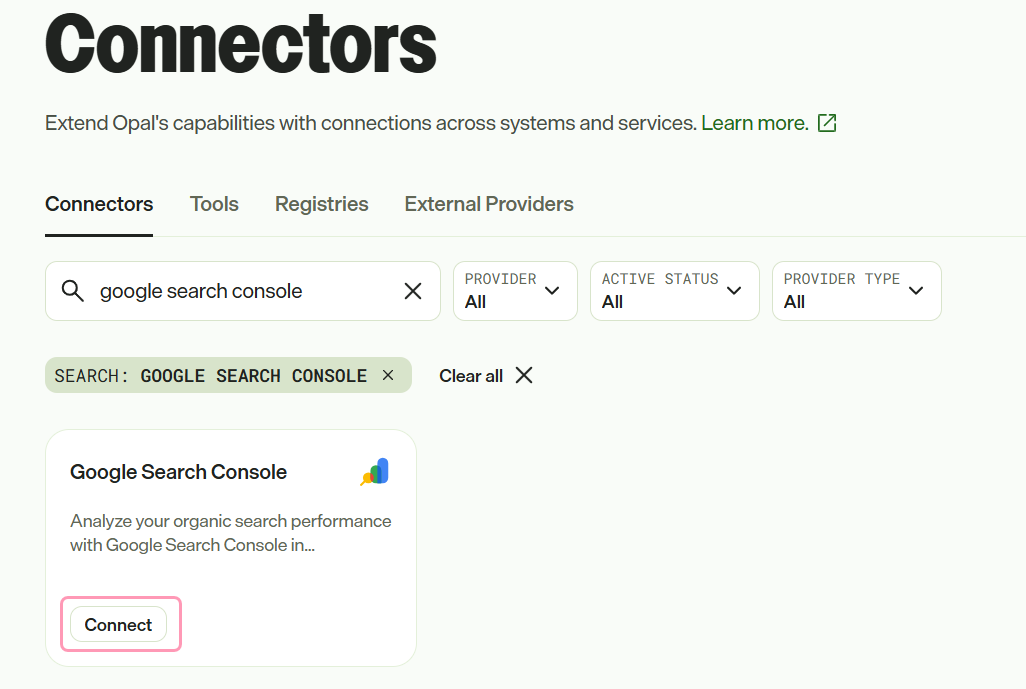Image resolution: width=1026 pixels, height=689 pixels.
Task: Select the Connectors tab
Action: 99,204
